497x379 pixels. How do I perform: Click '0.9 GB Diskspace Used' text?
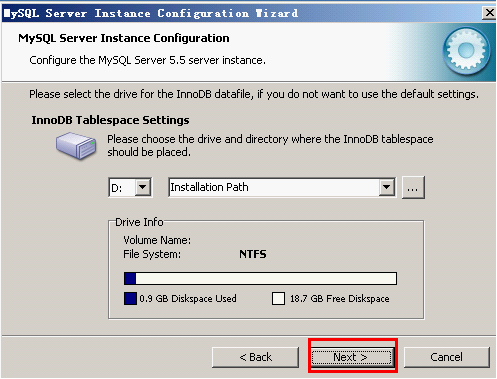tap(188, 298)
